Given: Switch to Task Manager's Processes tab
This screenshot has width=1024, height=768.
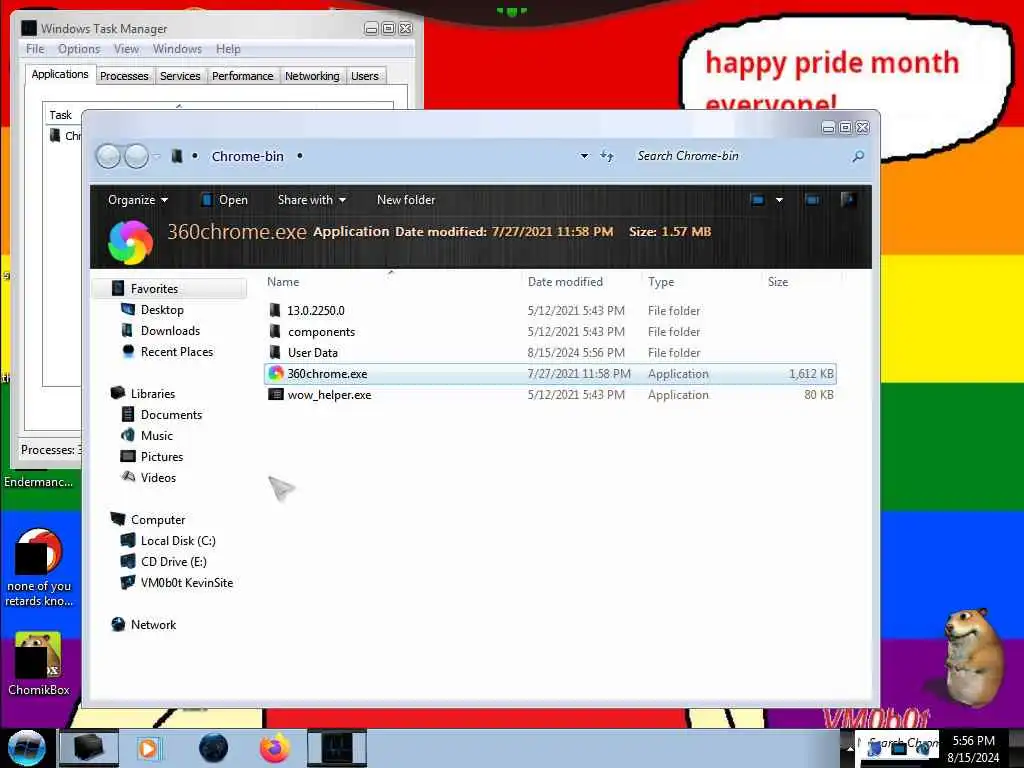Looking at the screenshot, I should click(x=124, y=76).
